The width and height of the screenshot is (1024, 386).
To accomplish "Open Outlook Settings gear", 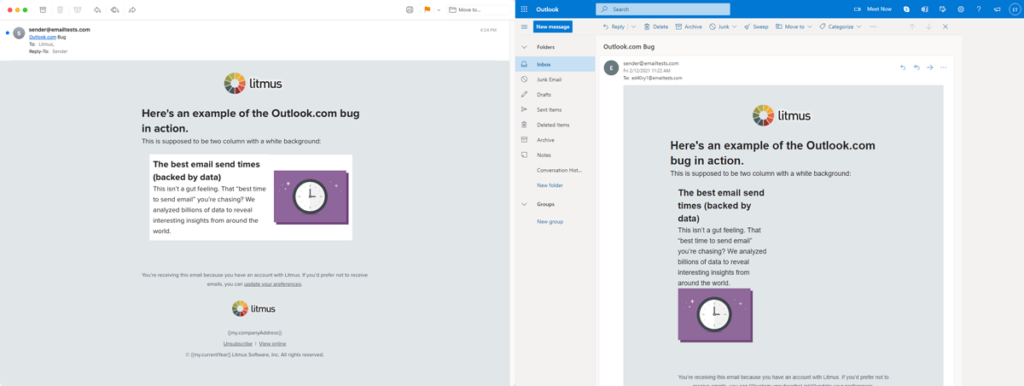I will (x=961, y=9).
